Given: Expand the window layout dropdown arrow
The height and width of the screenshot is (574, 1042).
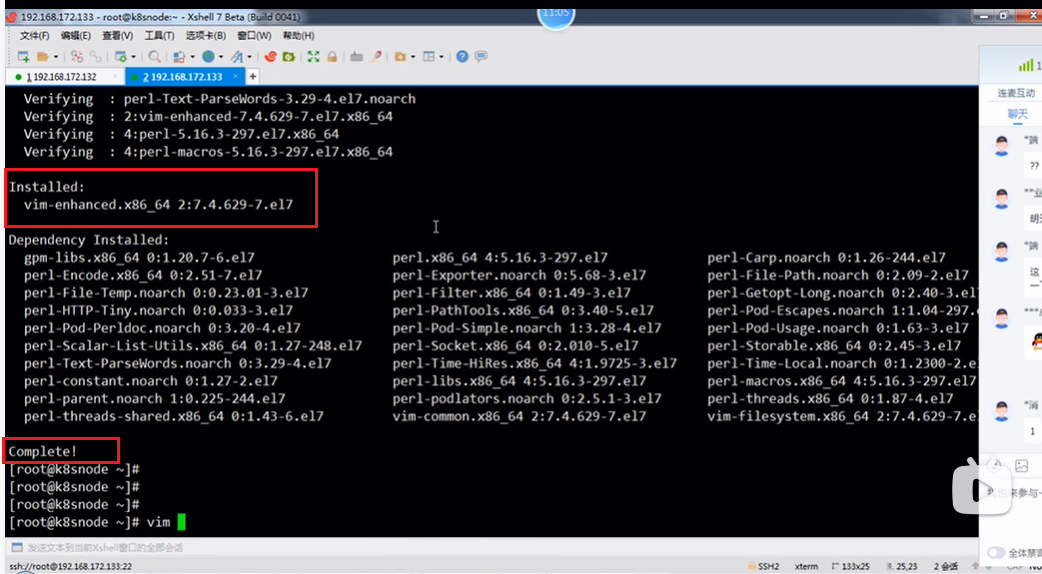Looking at the screenshot, I should [x=442, y=56].
